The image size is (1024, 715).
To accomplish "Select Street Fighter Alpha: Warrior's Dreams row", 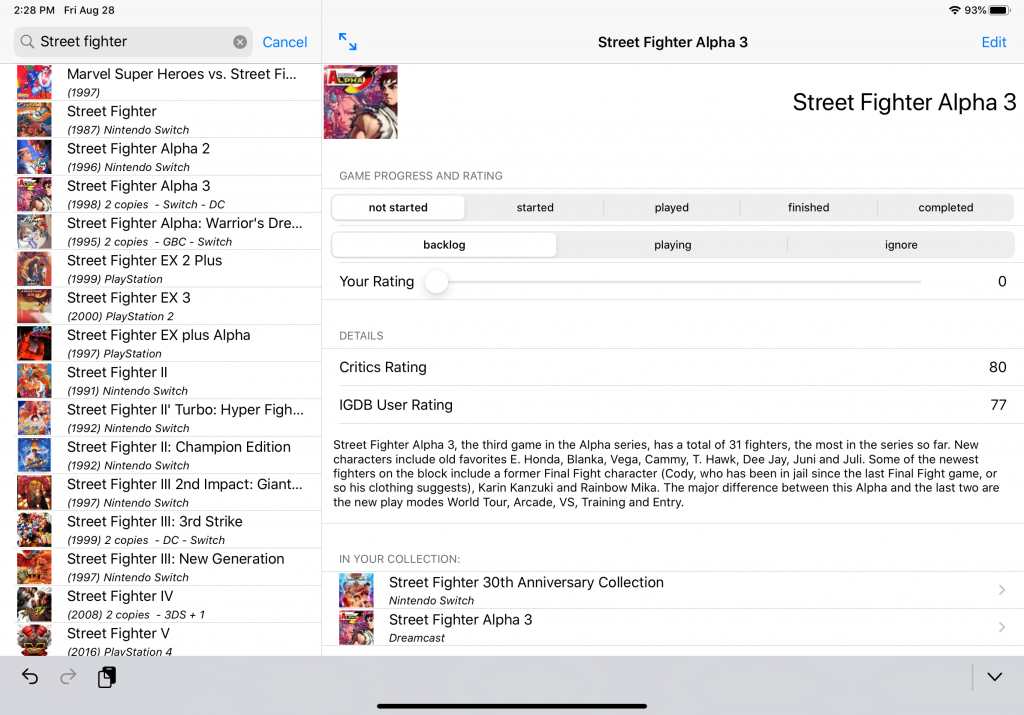I will click(161, 231).
